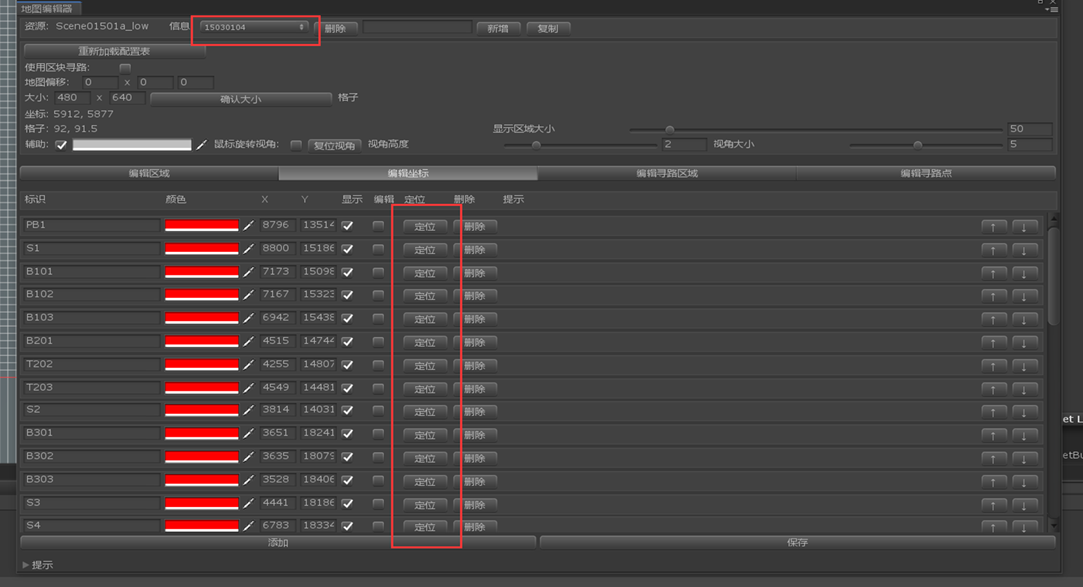Toggle the 使用区块寻路 checkbox
Image resolution: width=1083 pixels, height=587 pixels.
pos(125,68)
